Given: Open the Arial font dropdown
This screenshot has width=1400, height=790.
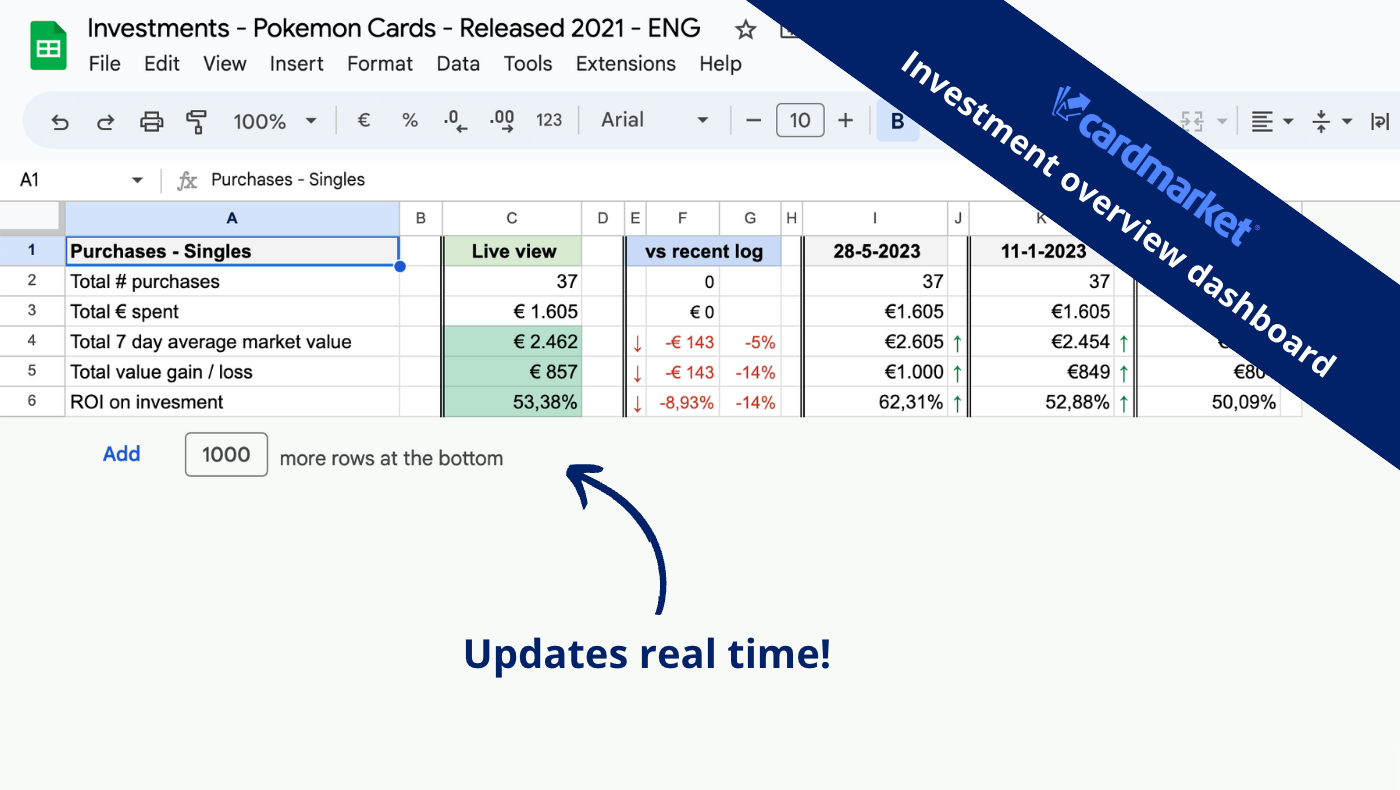Looking at the screenshot, I should click(x=655, y=121).
